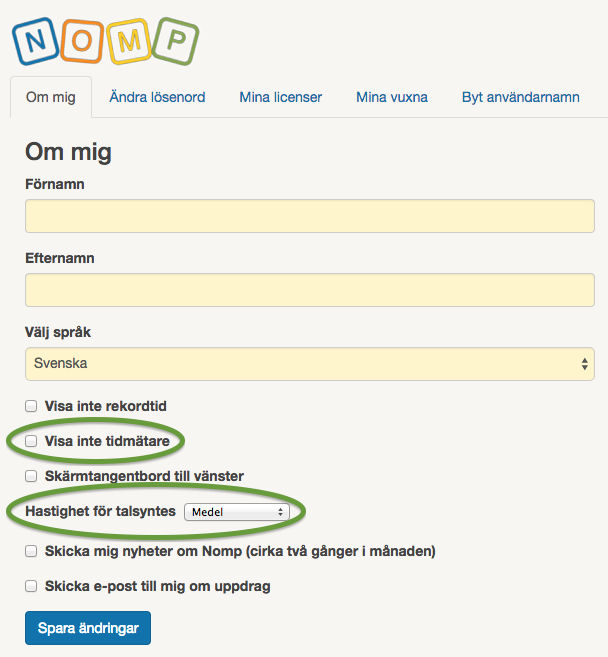Click the Välj språk label
The width and height of the screenshot is (608, 657).
coord(58,332)
